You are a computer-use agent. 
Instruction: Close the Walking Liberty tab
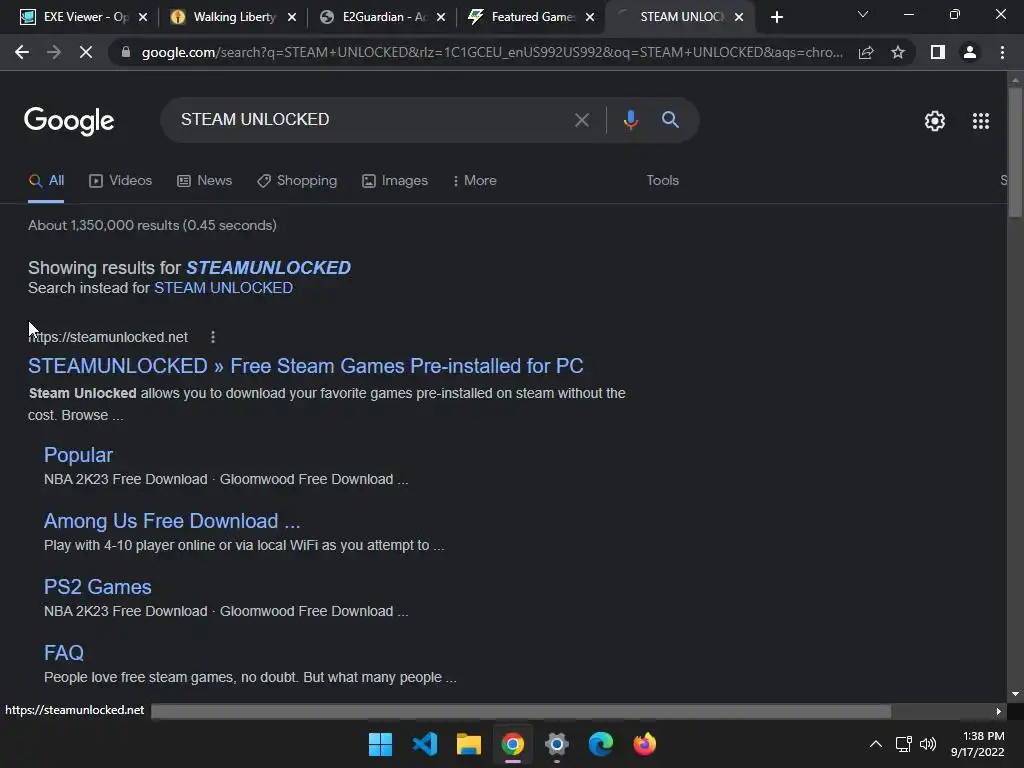point(292,17)
